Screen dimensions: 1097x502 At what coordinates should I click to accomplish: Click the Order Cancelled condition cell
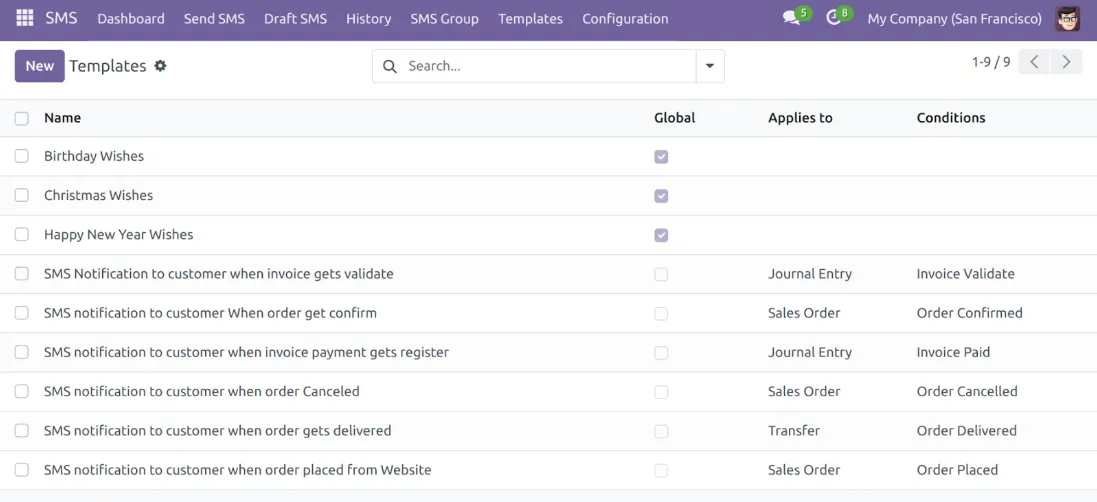[x=967, y=391]
